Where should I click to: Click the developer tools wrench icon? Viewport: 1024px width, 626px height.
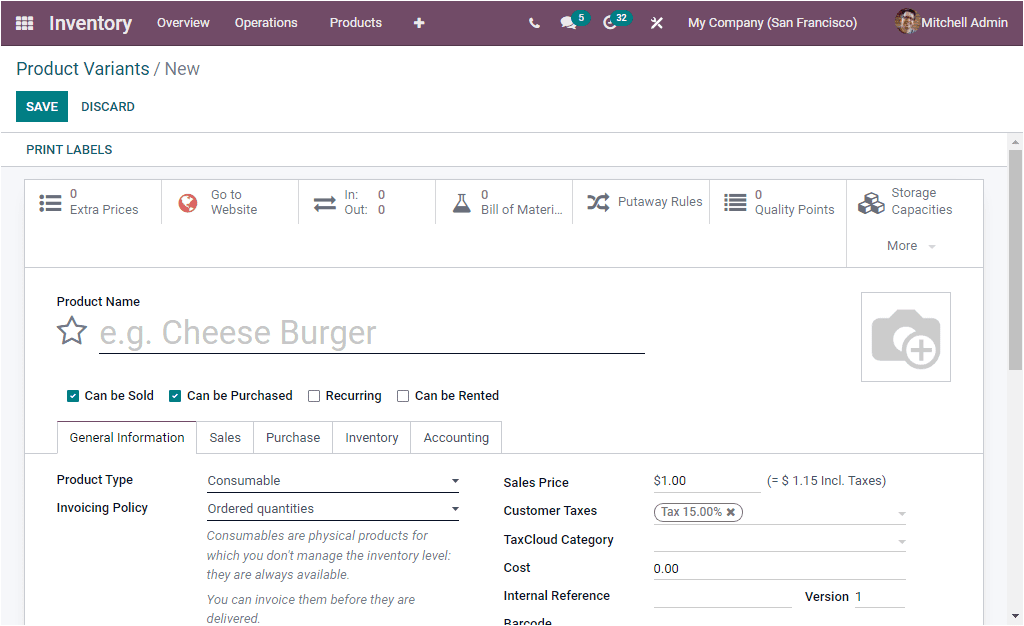(x=657, y=22)
